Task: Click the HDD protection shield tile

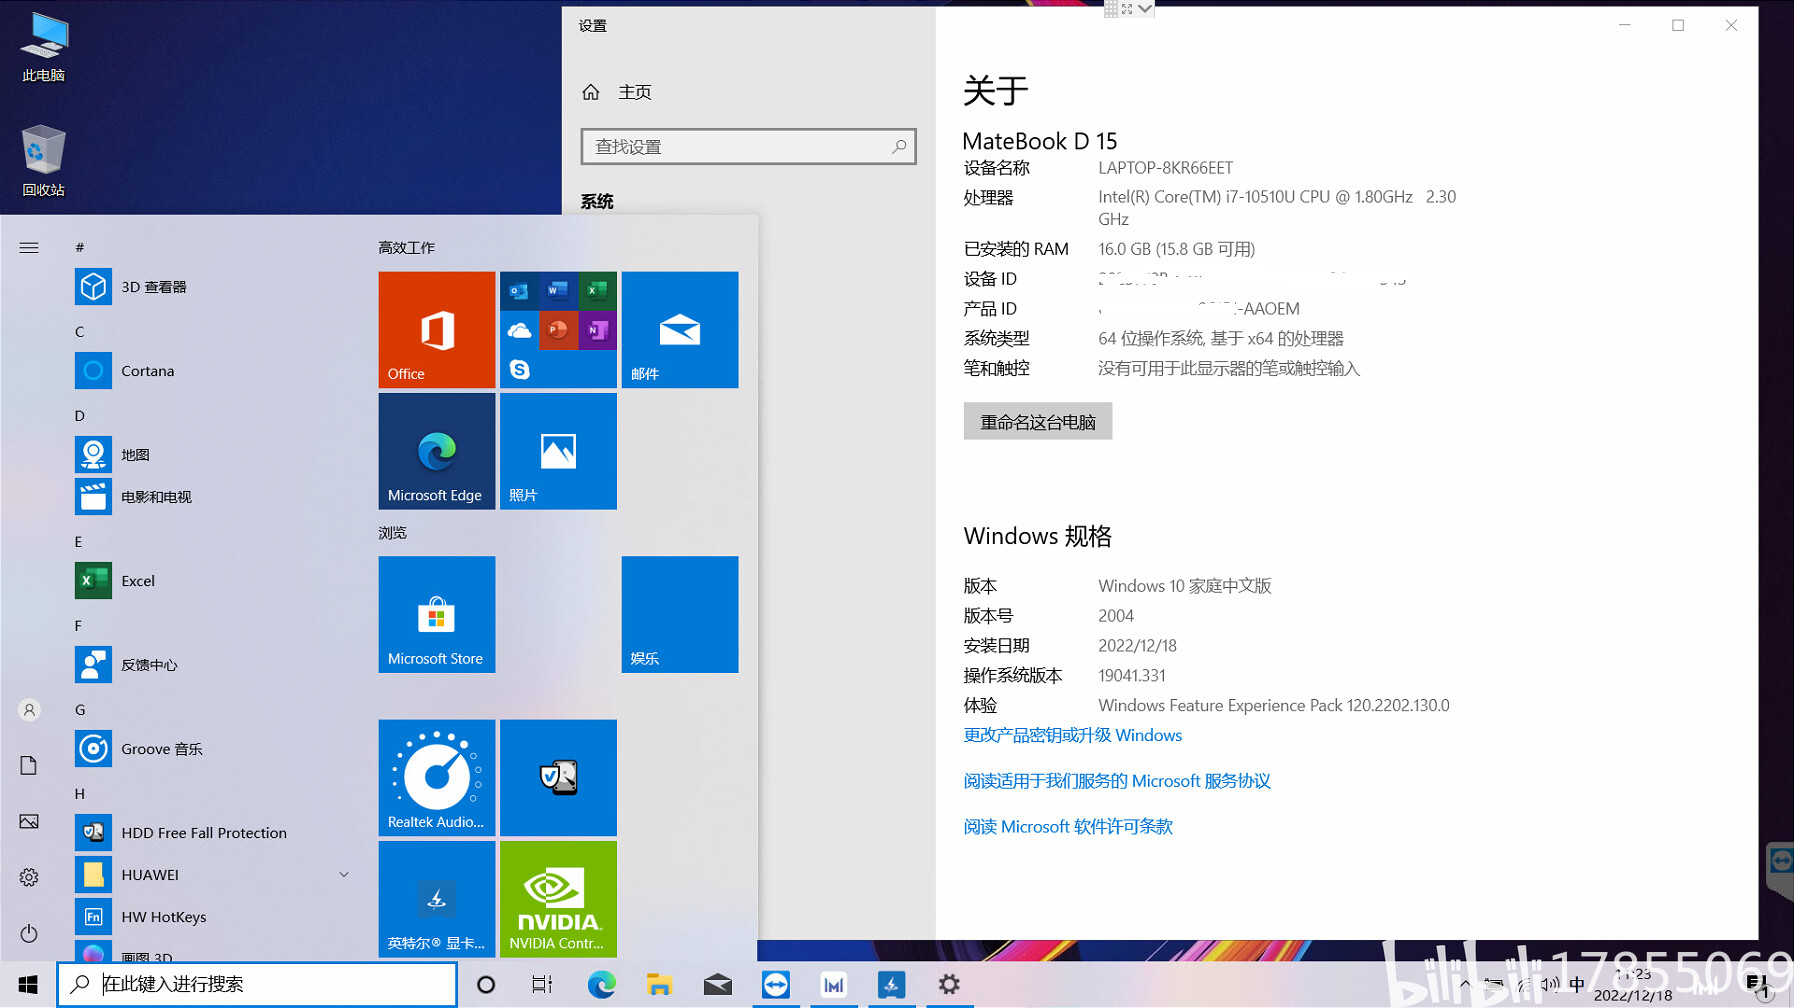Action: point(558,778)
